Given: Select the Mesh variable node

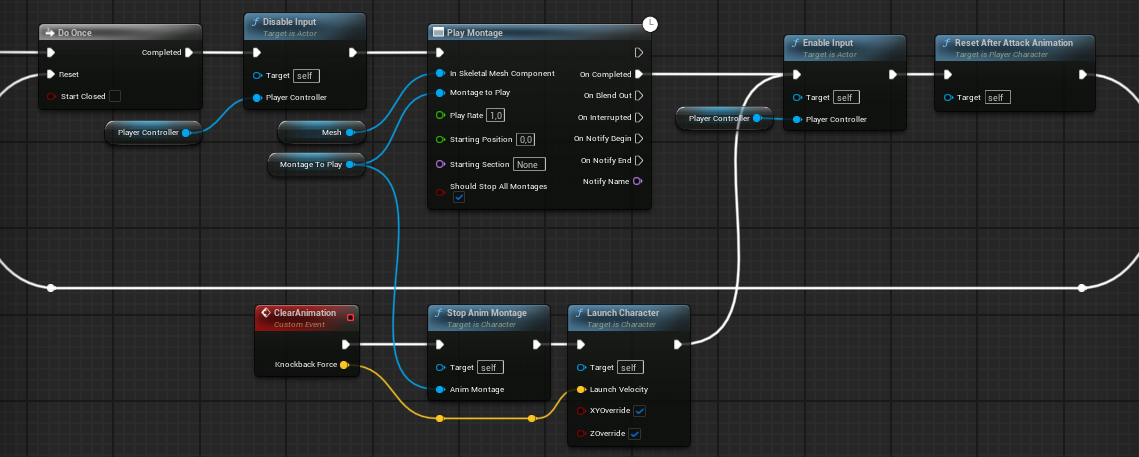Looking at the screenshot, I should (324, 132).
